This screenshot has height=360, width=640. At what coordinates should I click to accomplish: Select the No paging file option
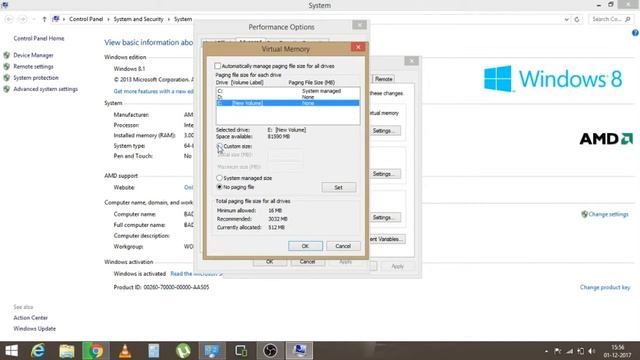pos(219,187)
